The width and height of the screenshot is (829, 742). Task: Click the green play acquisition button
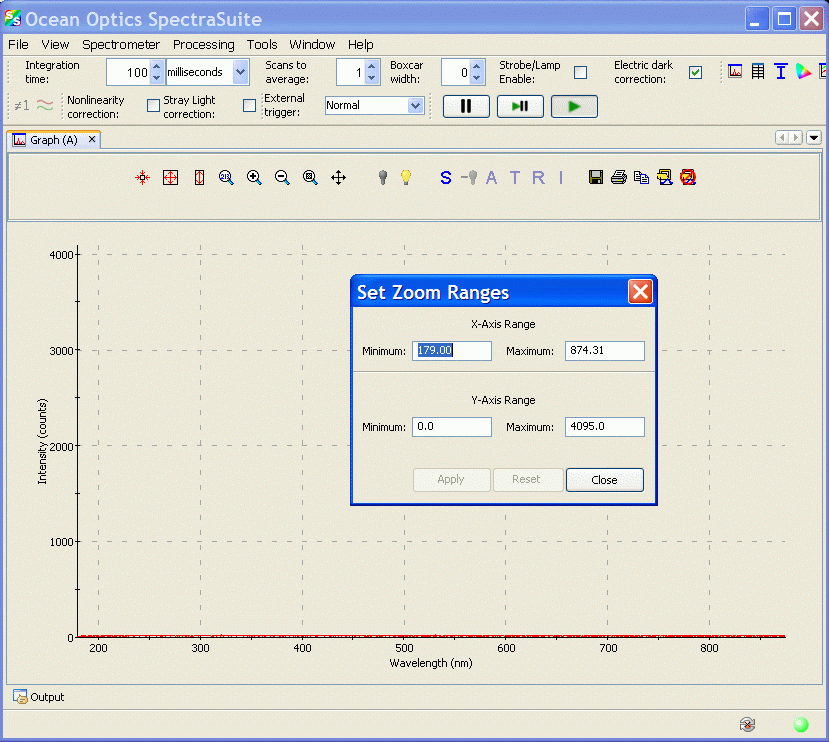coord(574,106)
